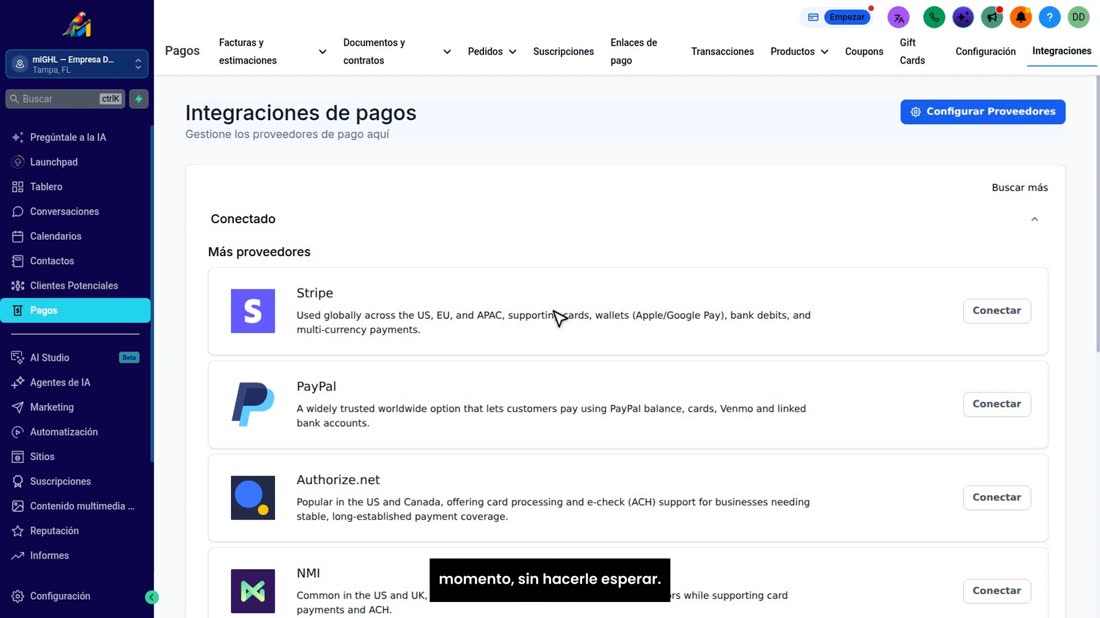Focus the Buscar search field
The width and height of the screenshot is (1100, 618).
(x=65, y=99)
